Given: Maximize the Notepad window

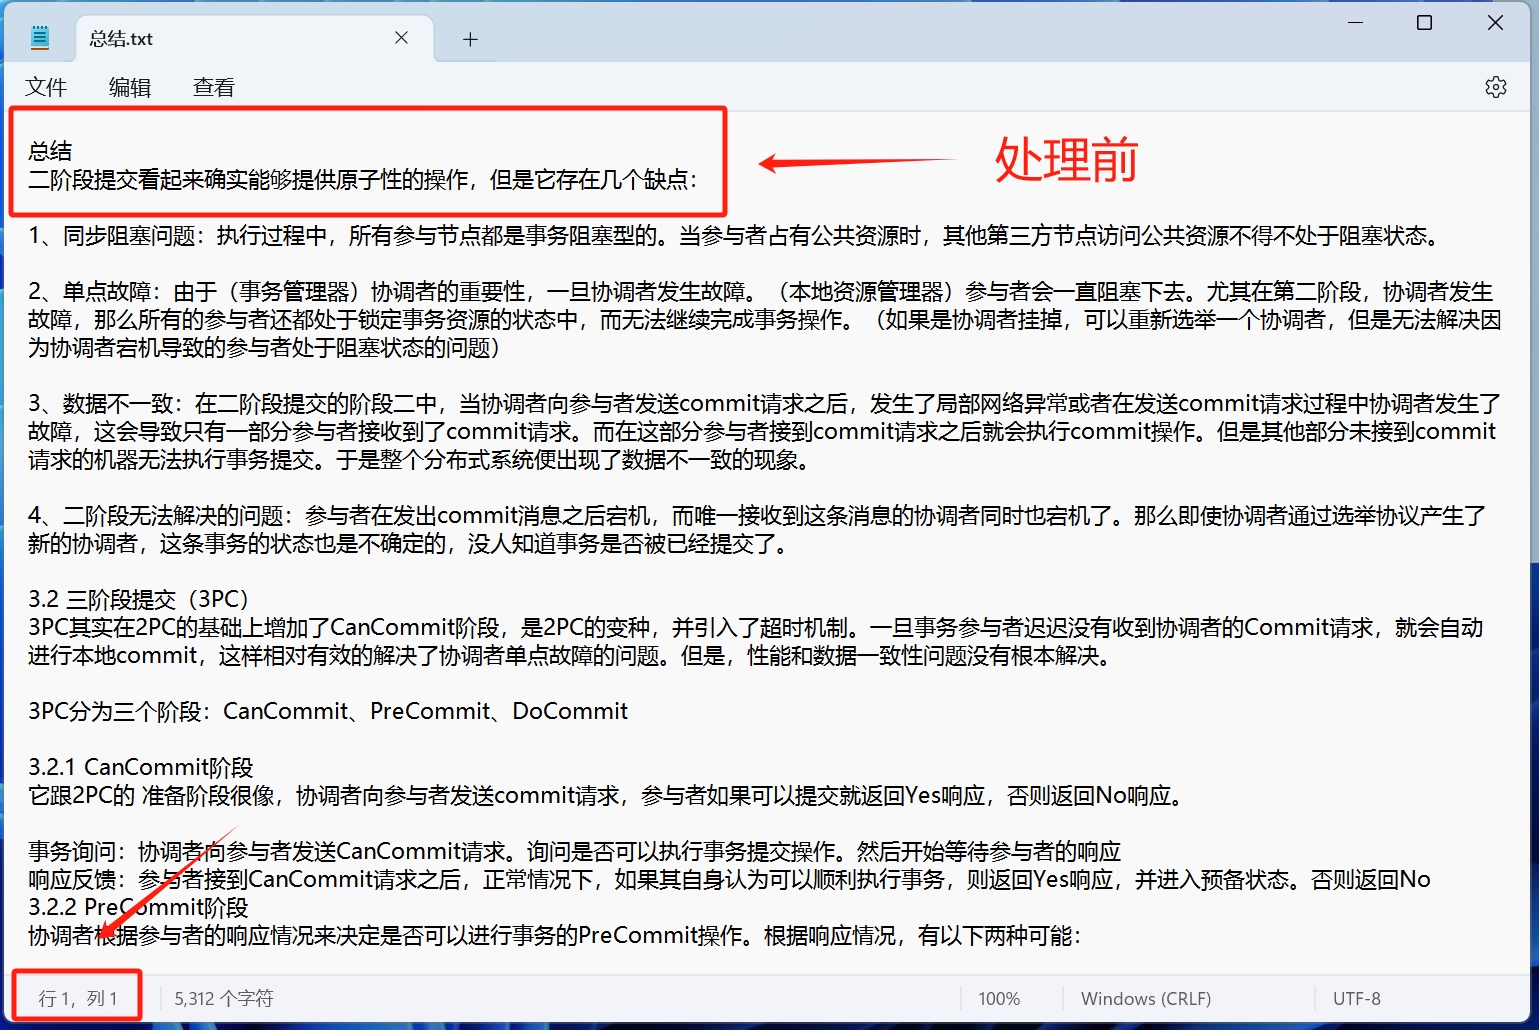Looking at the screenshot, I should [1424, 22].
